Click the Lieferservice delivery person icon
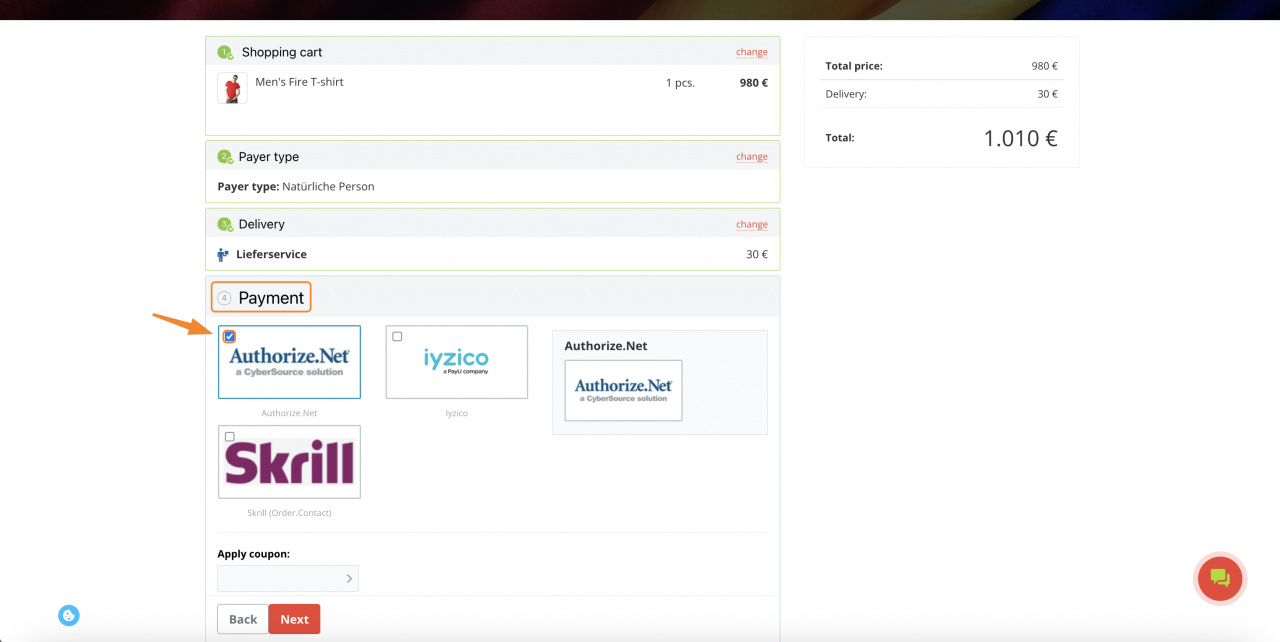The height and width of the screenshot is (642, 1280). [x=222, y=254]
